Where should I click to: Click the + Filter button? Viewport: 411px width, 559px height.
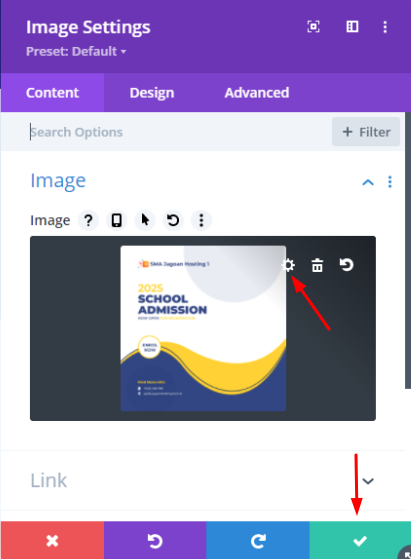[366, 132]
